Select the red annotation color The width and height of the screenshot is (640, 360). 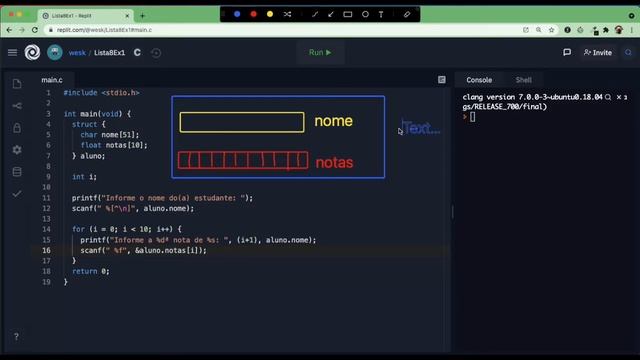pyautogui.click(x=253, y=14)
